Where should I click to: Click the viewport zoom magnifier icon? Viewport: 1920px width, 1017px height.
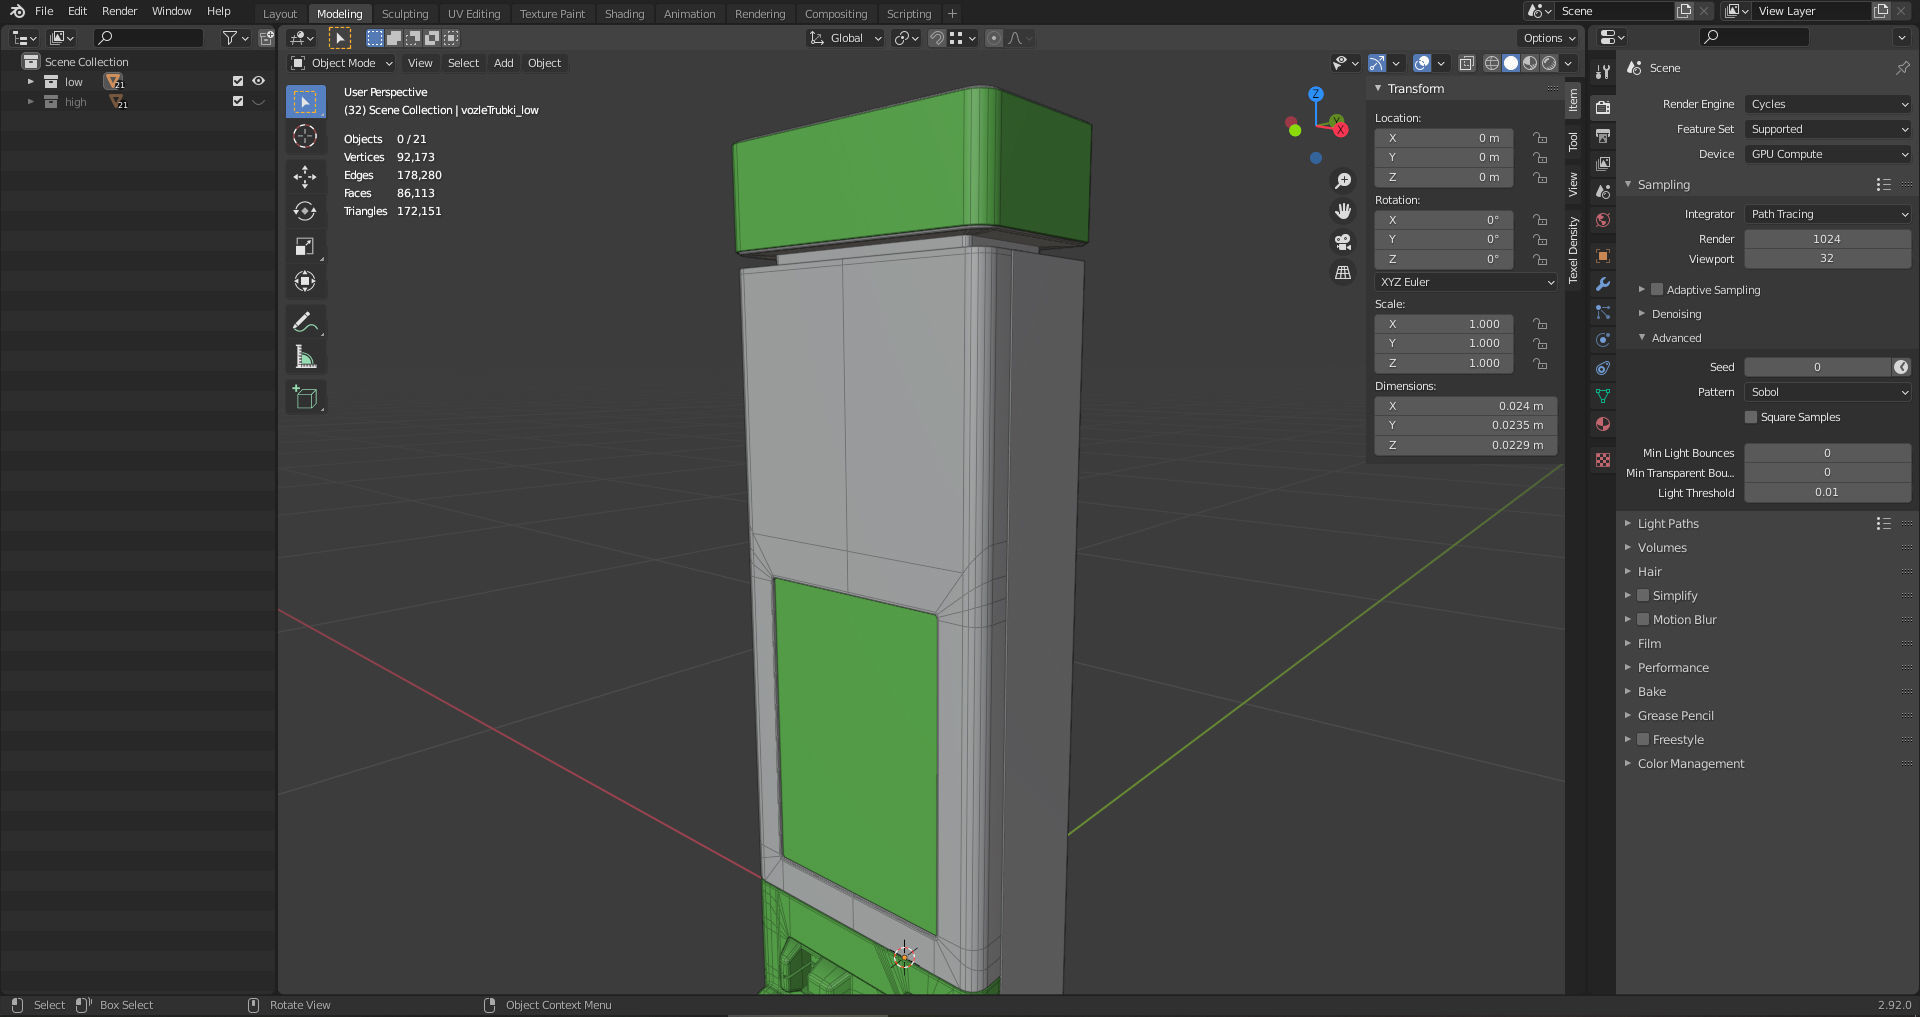pyautogui.click(x=1343, y=181)
